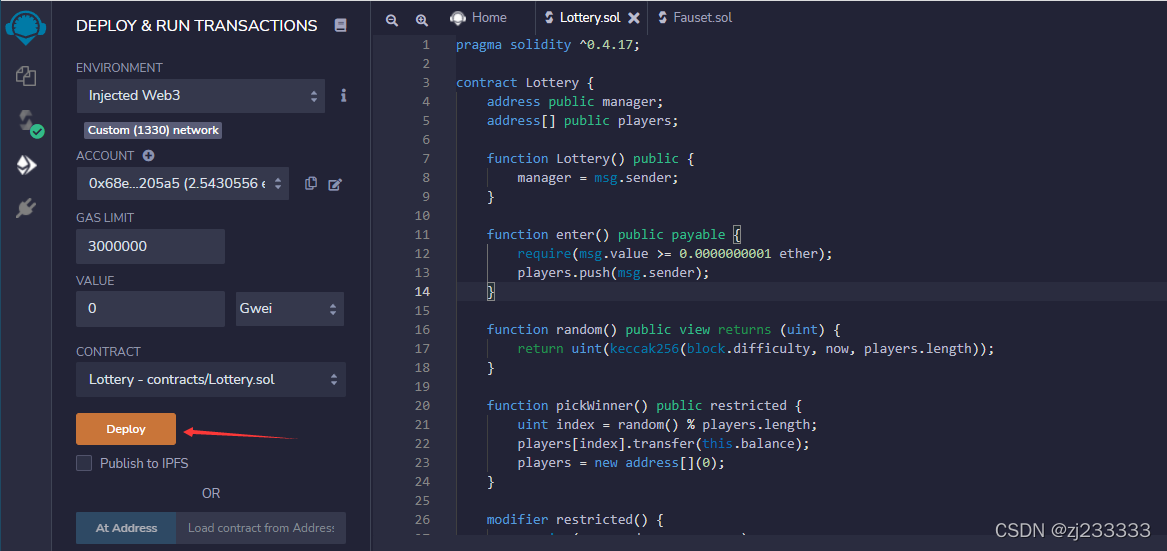Click the 'function enter() public payable' line
Image resolution: width=1167 pixels, height=551 pixels.
click(614, 235)
